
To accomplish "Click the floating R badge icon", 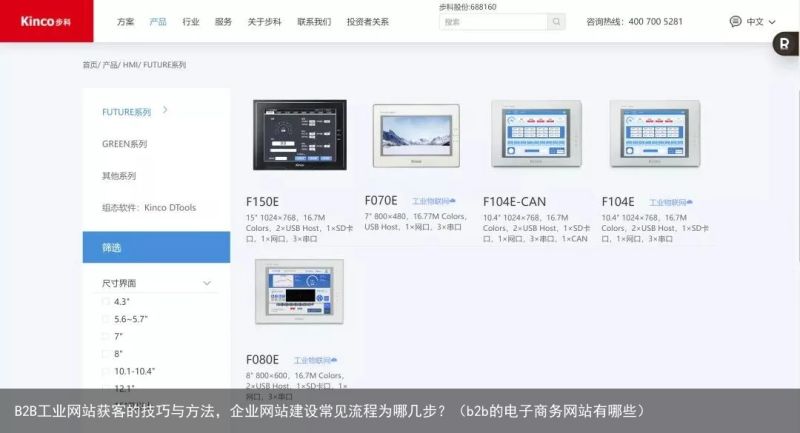I will click(x=785, y=44).
